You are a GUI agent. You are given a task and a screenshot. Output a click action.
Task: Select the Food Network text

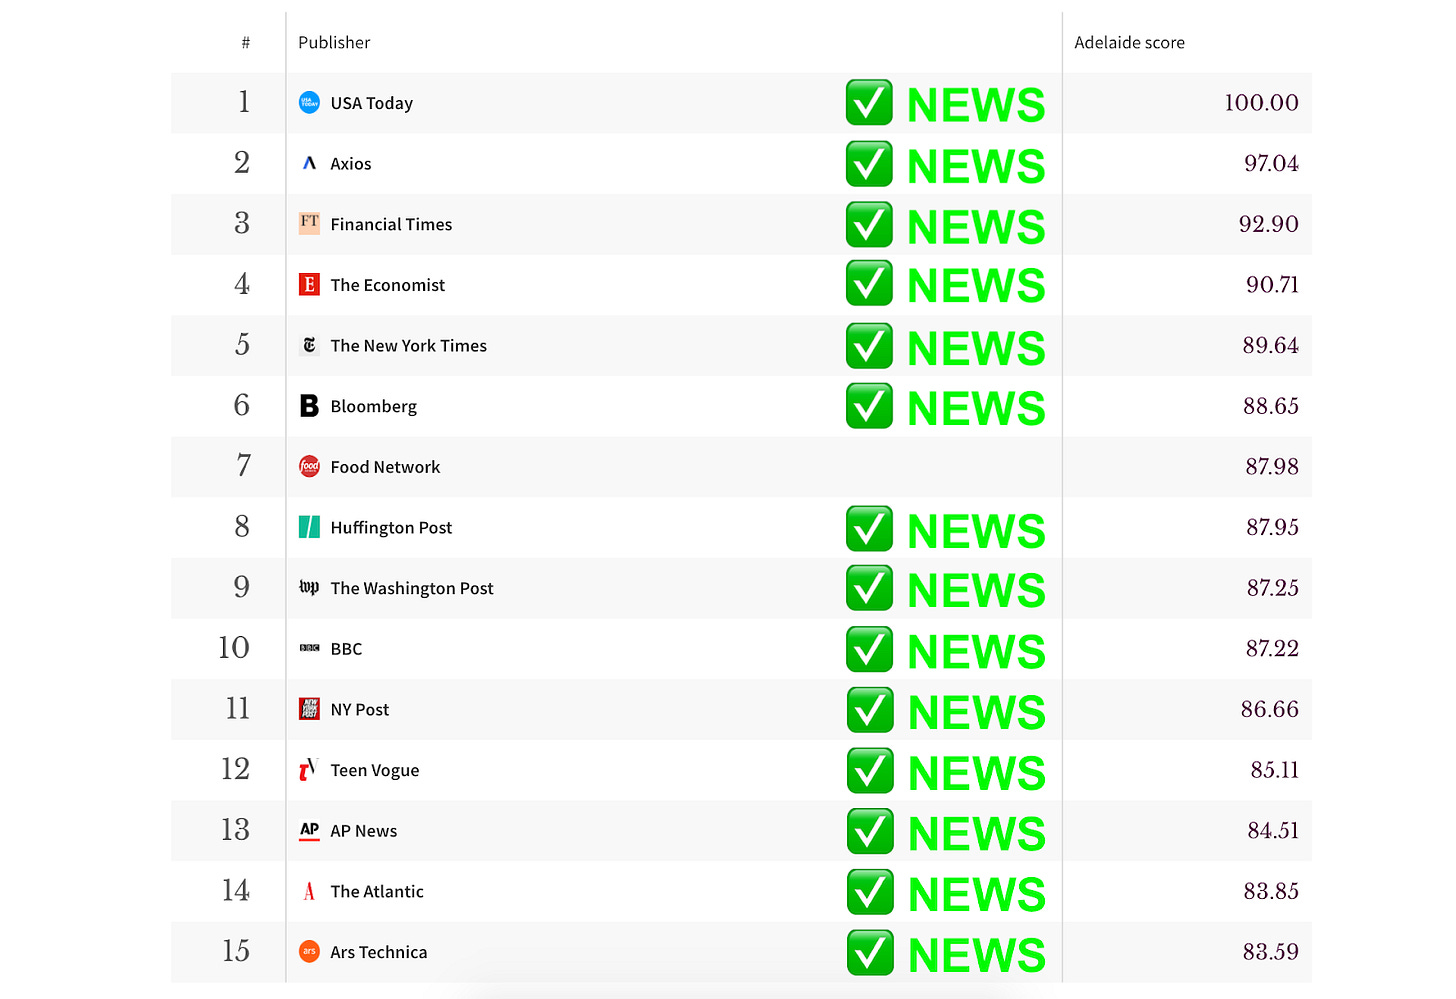385,467
